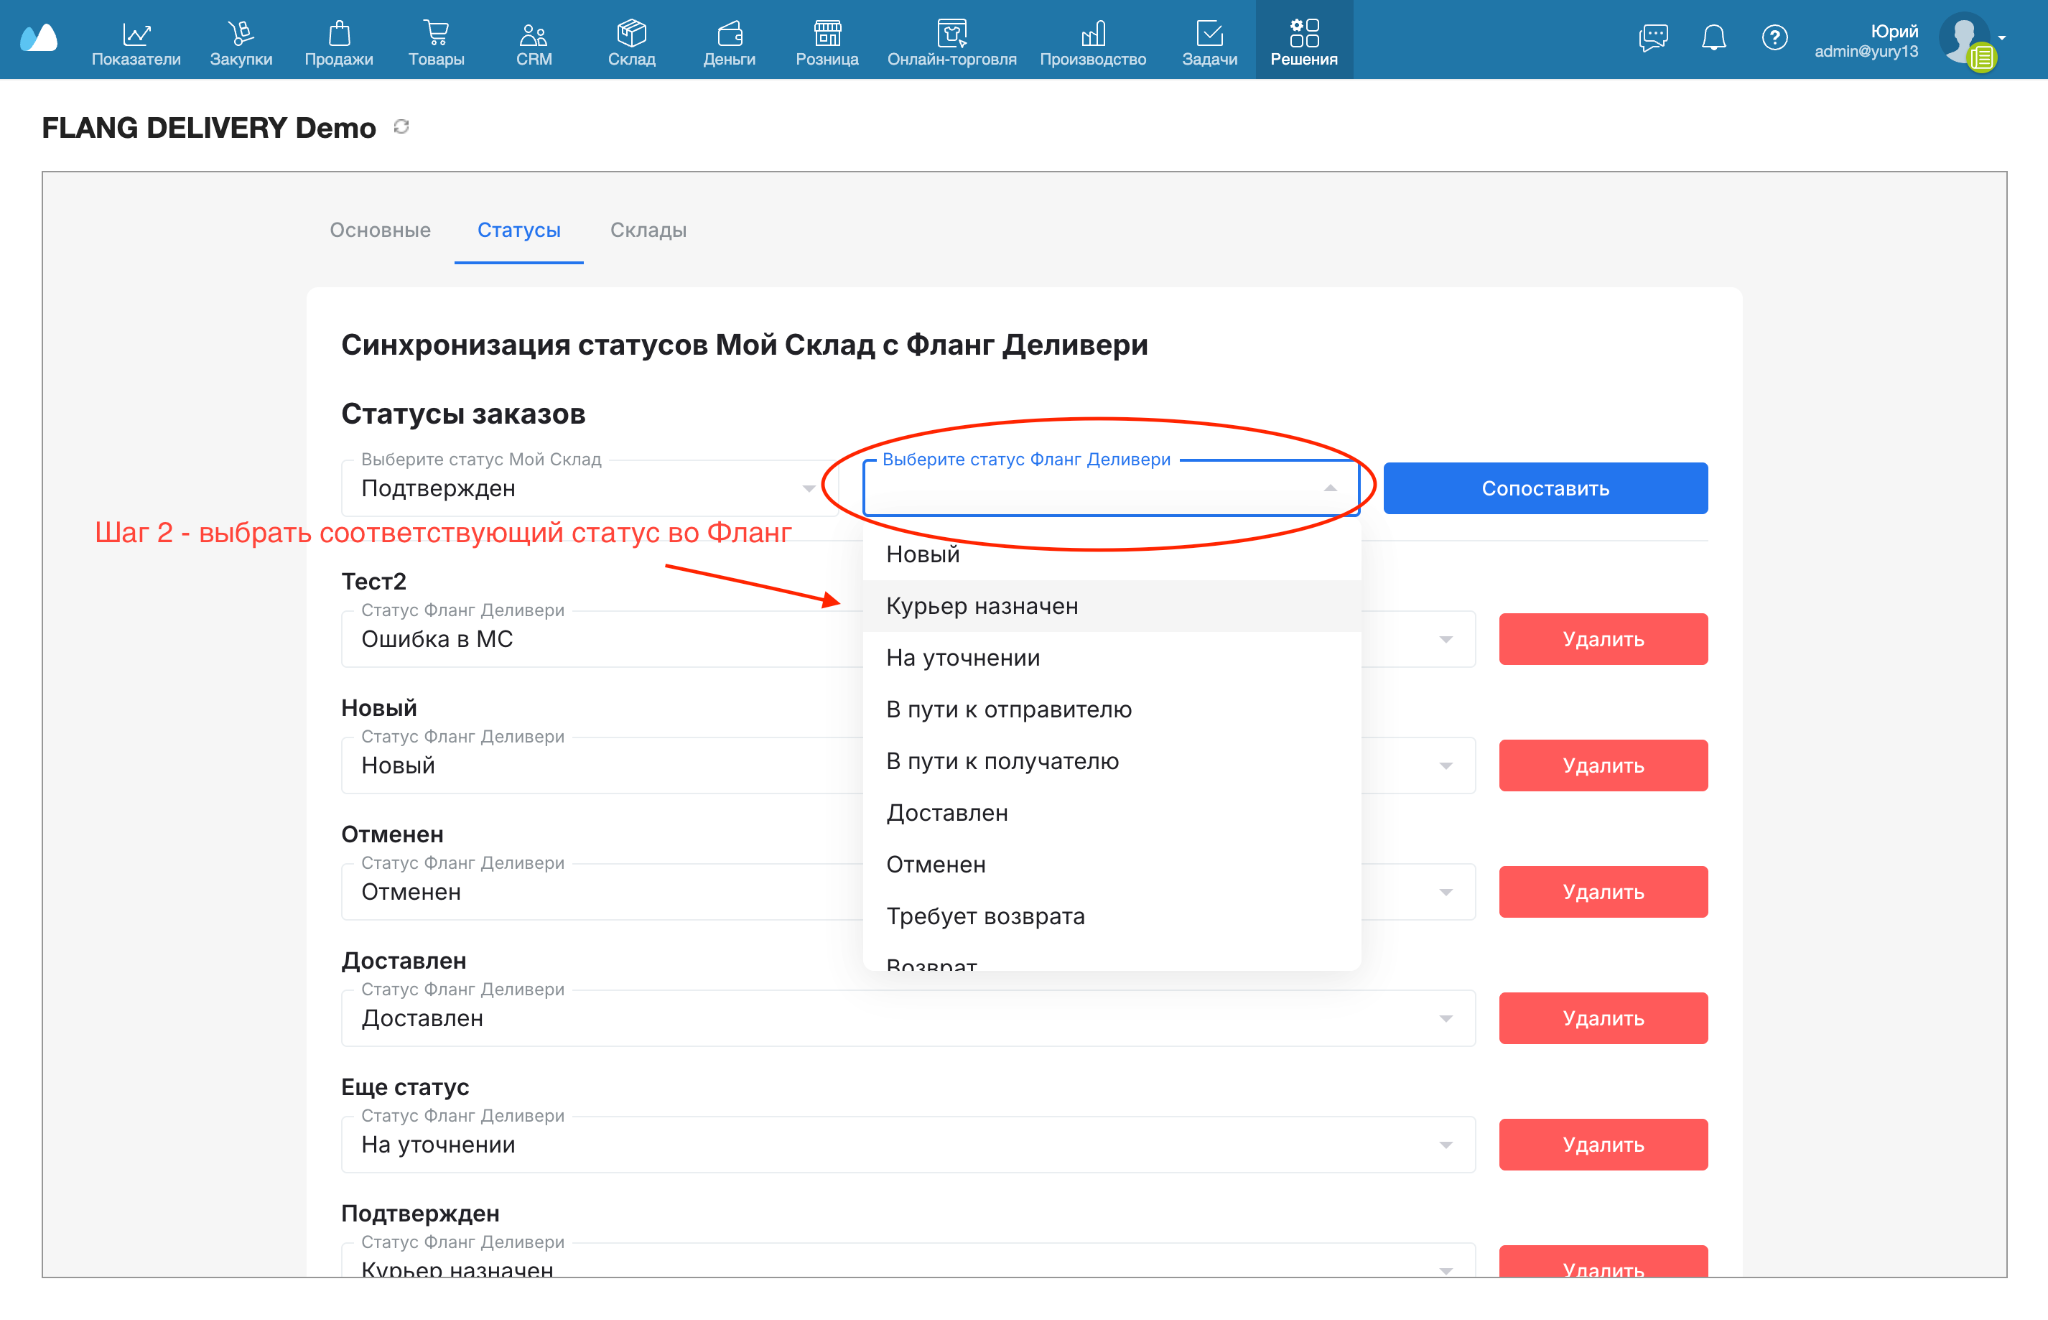Choose Требует возврата option
Screen dimensions: 2048x1320
1112,917
